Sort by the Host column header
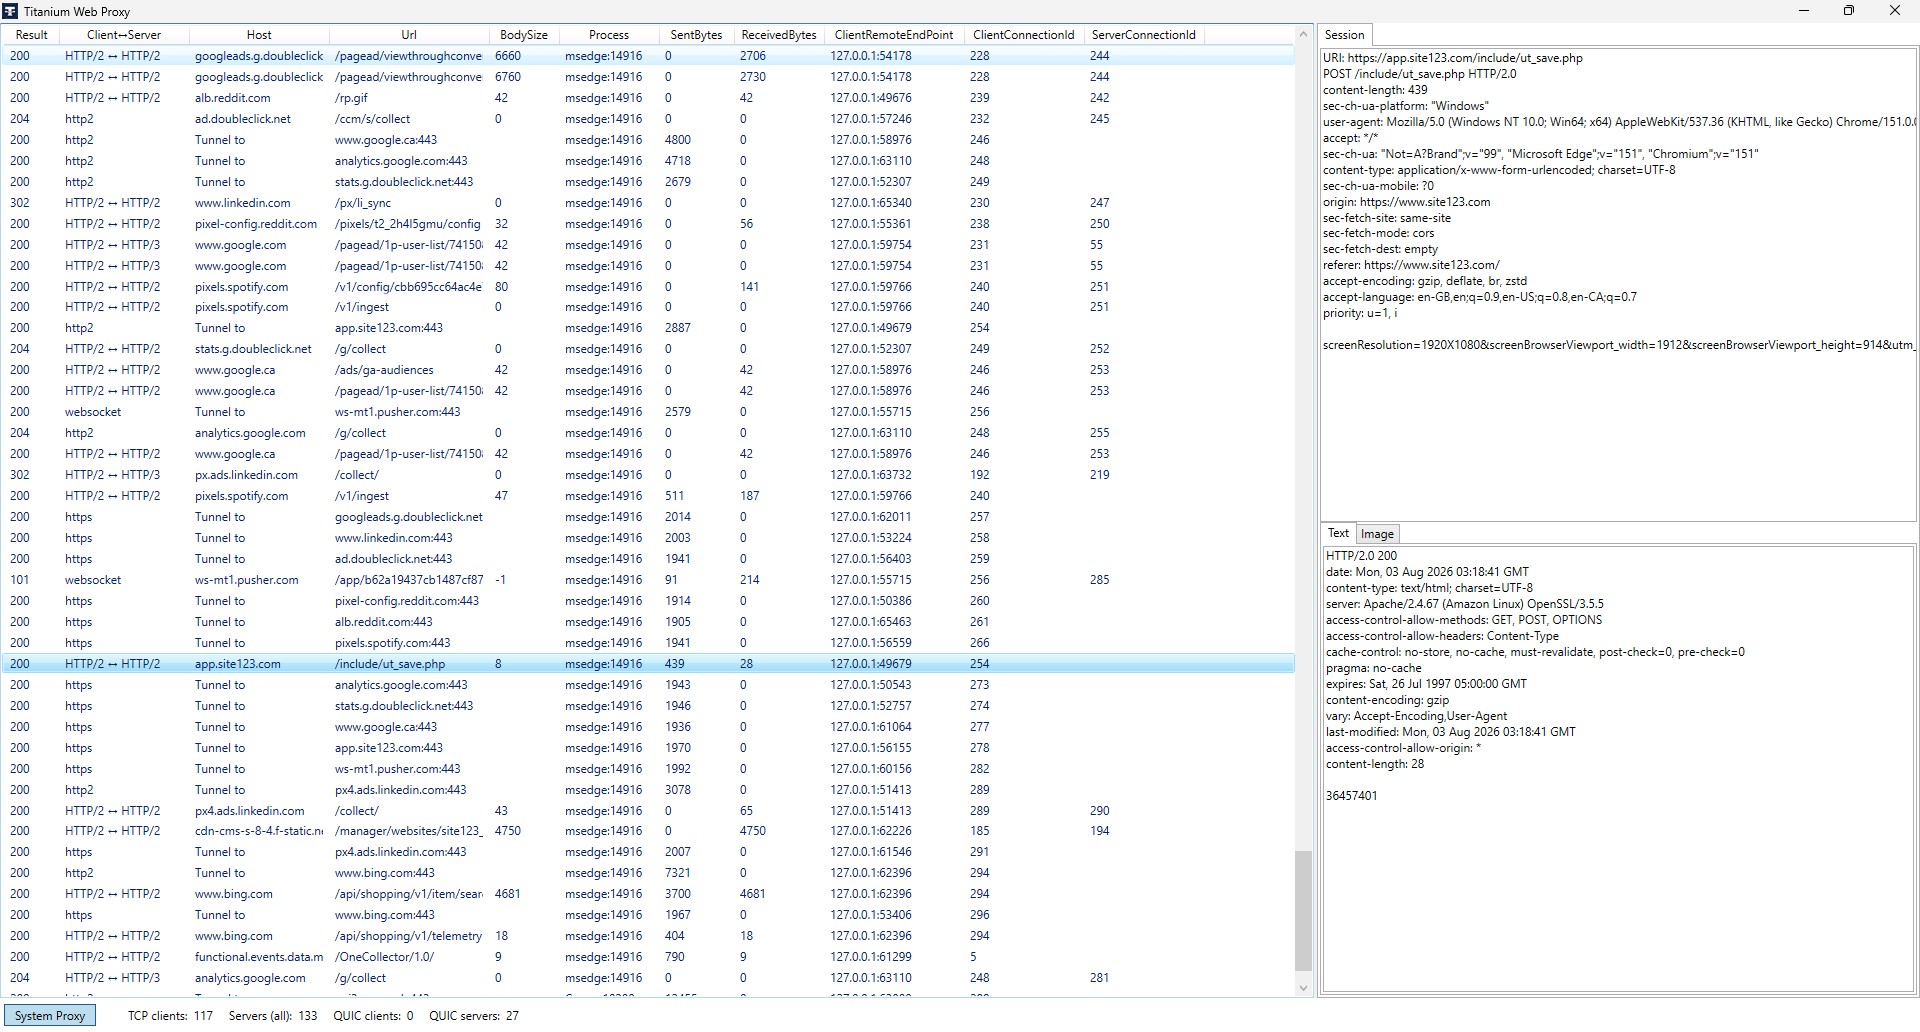 click(x=259, y=35)
